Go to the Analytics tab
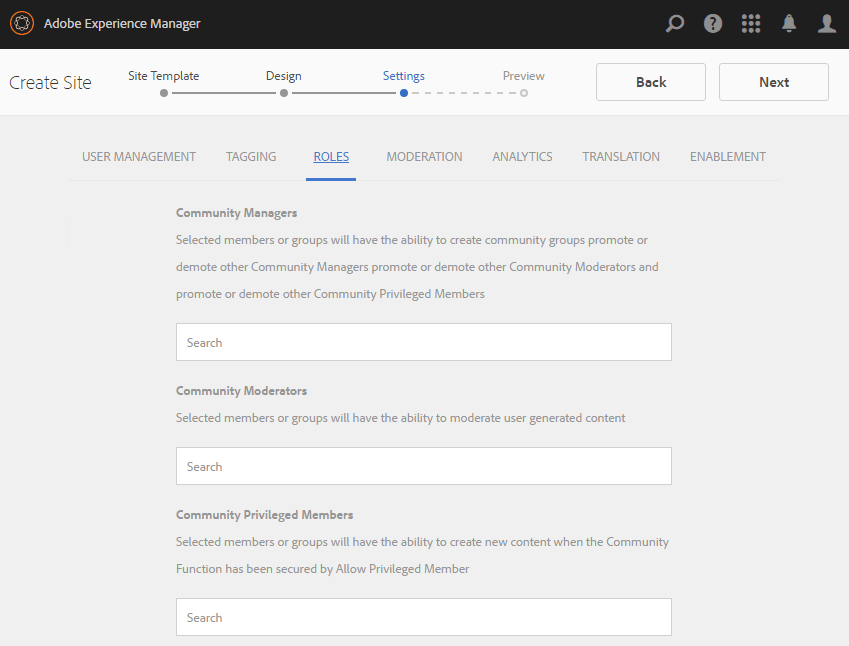Screen dimensions: 849x646 pyautogui.click(x=522, y=157)
